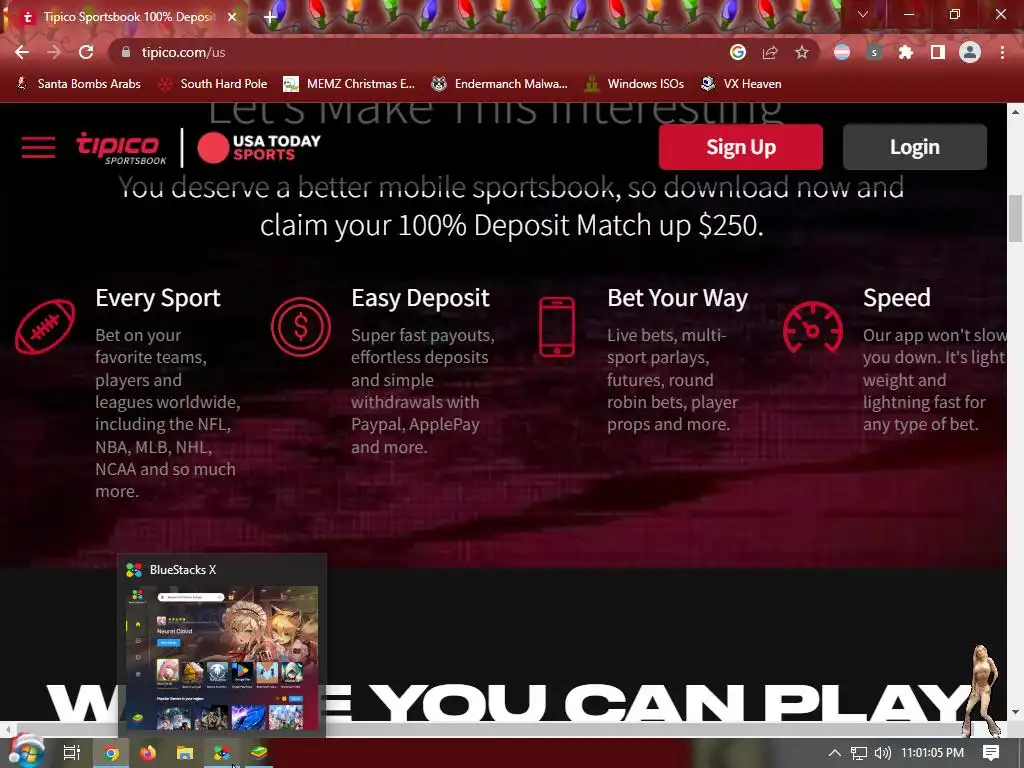Click the Easy Deposit heading
Image resolution: width=1024 pixels, height=768 pixels.
point(420,298)
